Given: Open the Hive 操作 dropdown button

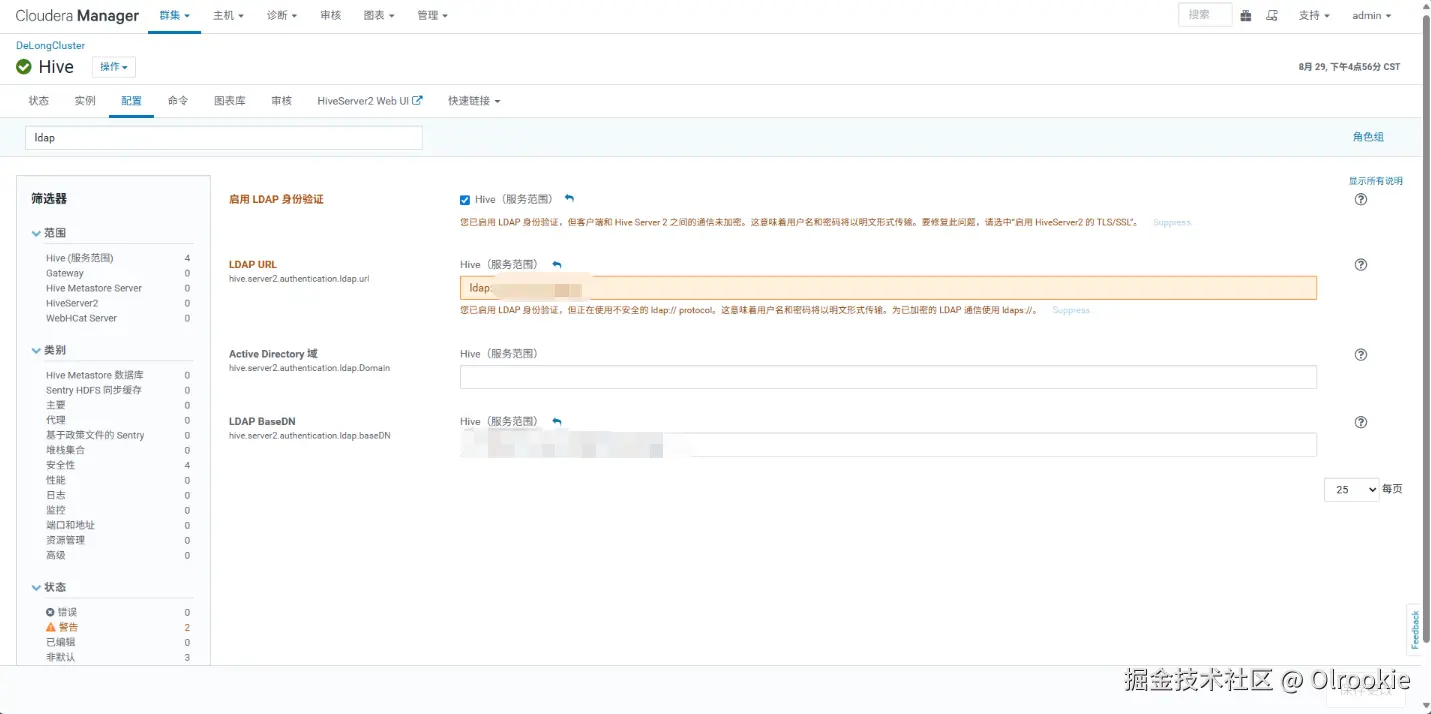Looking at the screenshot, I should 114,67.
